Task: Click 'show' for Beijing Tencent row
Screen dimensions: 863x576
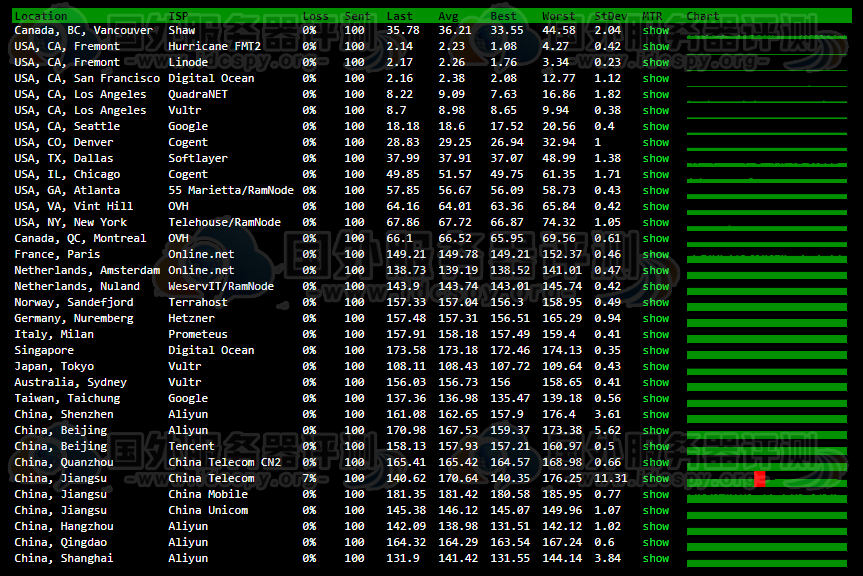Action: tap(656, 446)
